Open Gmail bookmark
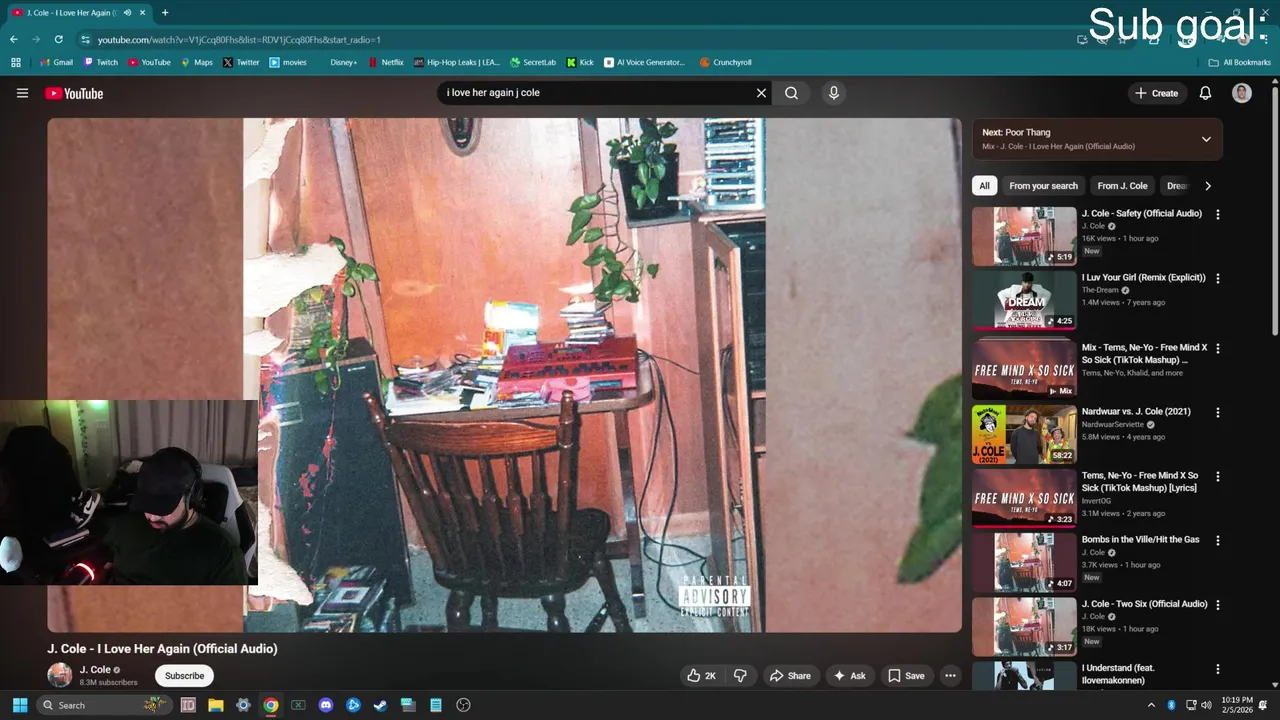Screen dimensions: 1280x720 pos(56,62)
